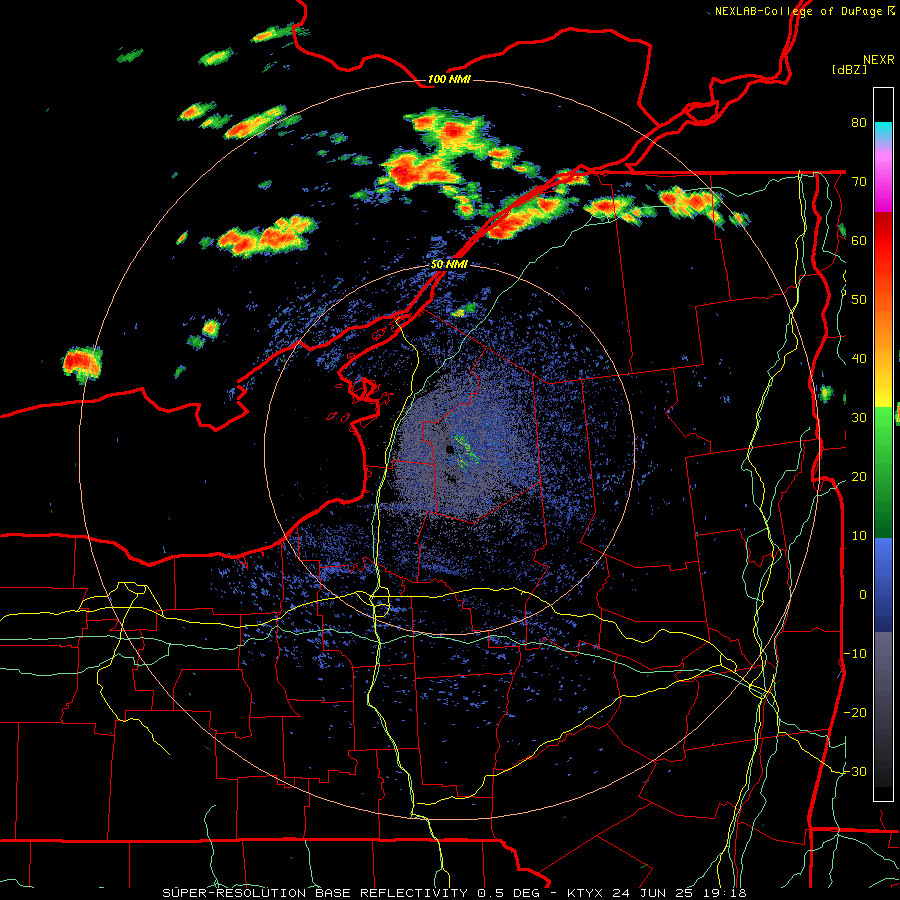The image size is (900, 900).
Task: Click the "24 JUN 25" date in footer
Action: coord(654,893)
